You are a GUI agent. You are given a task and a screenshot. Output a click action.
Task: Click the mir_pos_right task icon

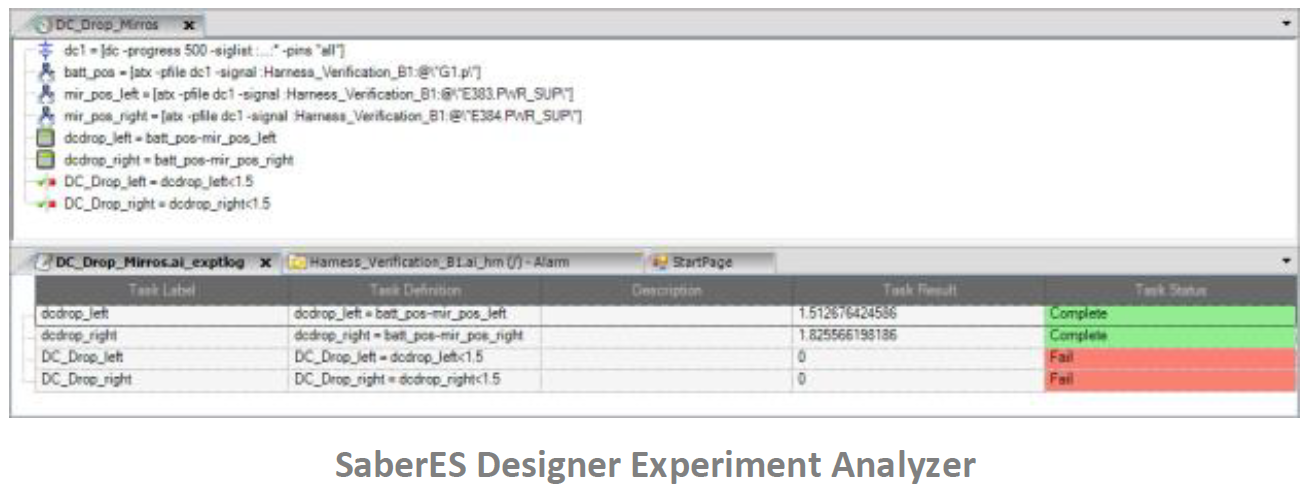(45, 116)
